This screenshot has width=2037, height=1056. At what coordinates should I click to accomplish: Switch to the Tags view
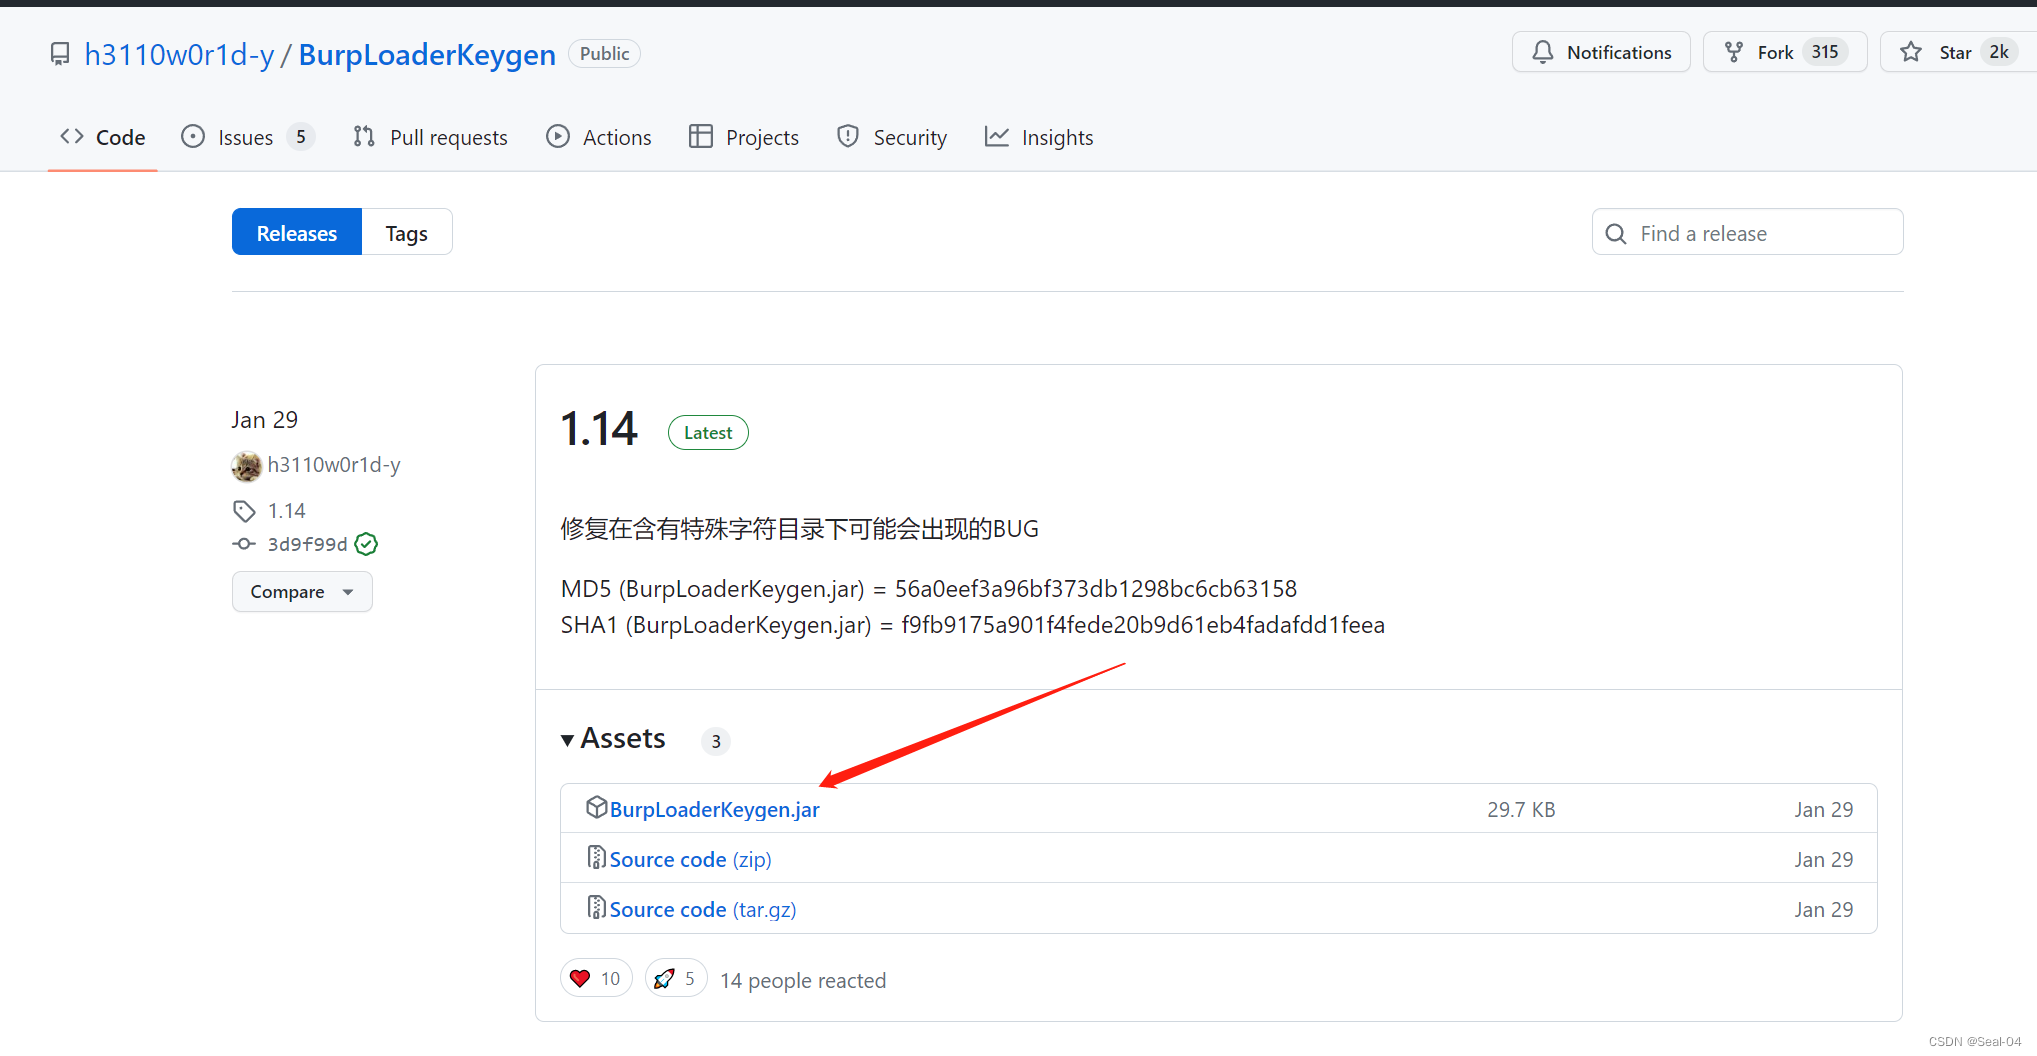point(407,232)
